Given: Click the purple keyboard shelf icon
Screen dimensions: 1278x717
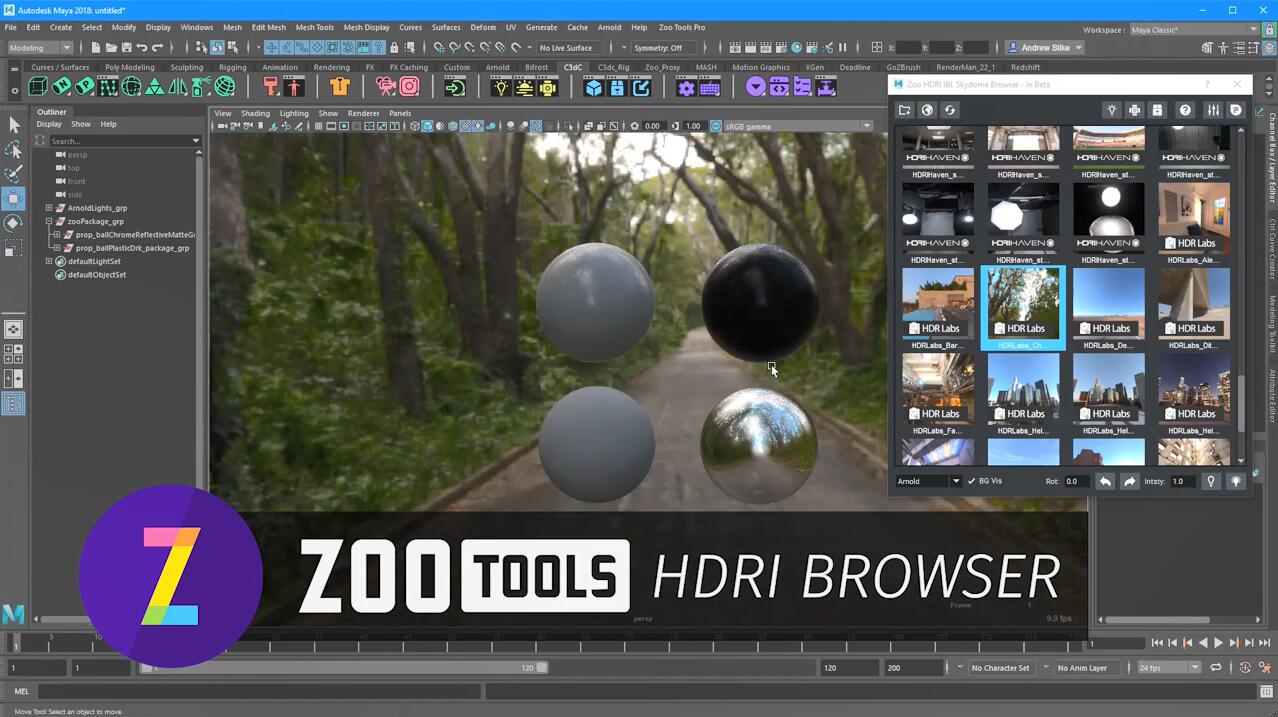Looking at the screenshot, I should pos(710,87).
